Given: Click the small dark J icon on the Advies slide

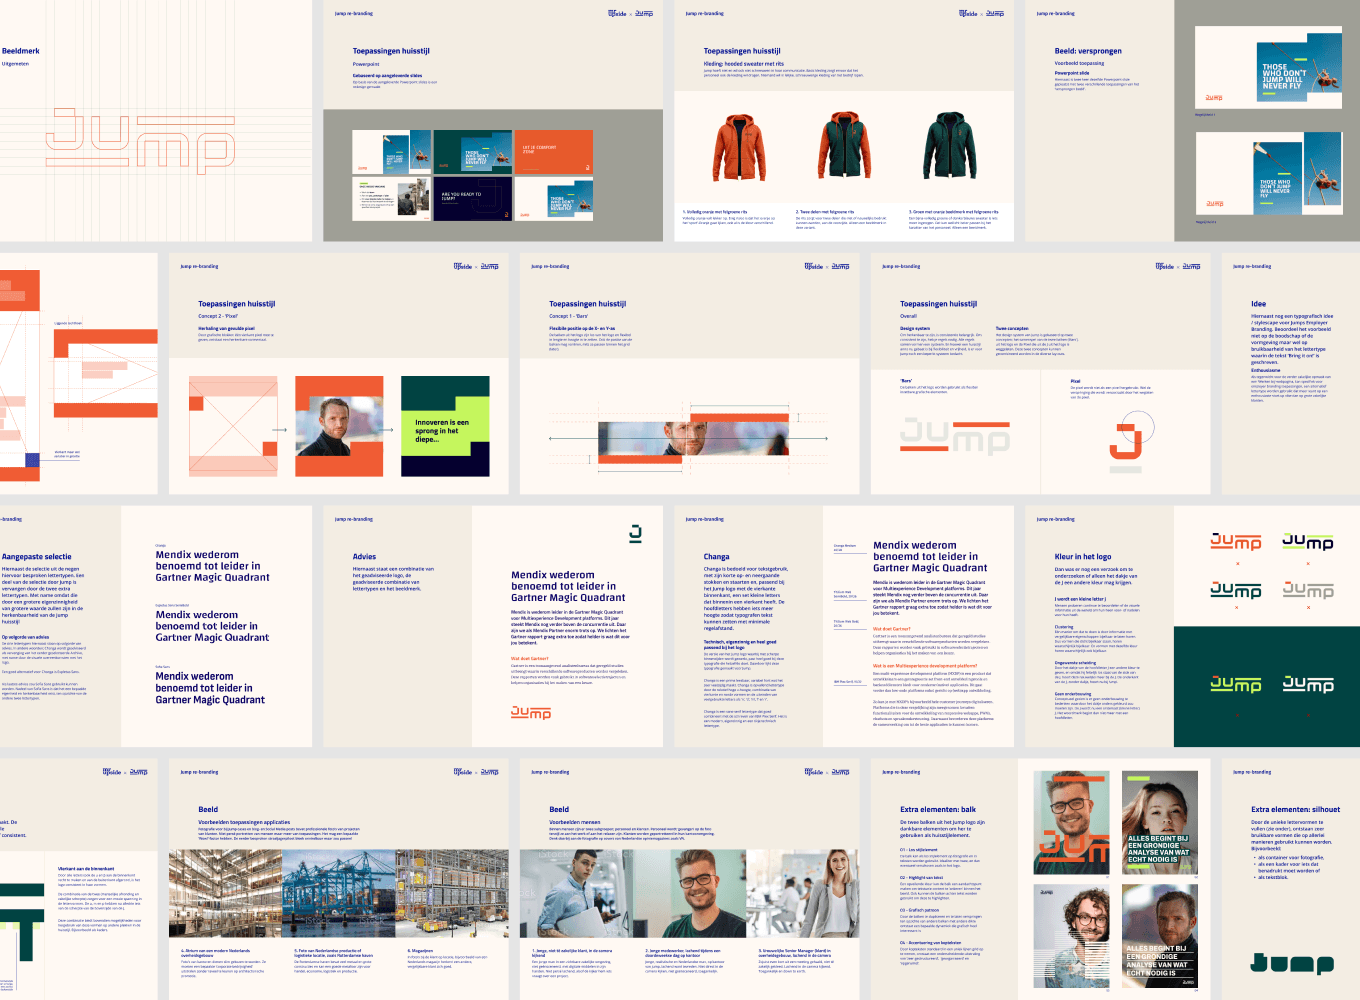Looking at the screenshot, I should 635,534.
